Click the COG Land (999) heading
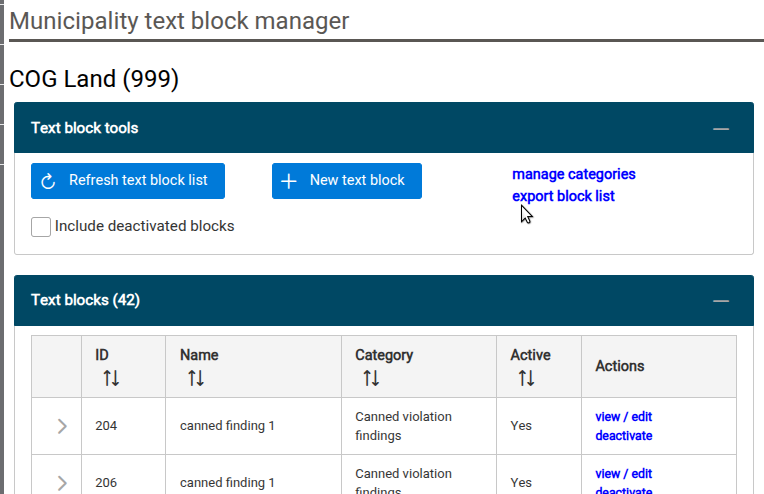This screenshot has width=764, height=494. 94,79
